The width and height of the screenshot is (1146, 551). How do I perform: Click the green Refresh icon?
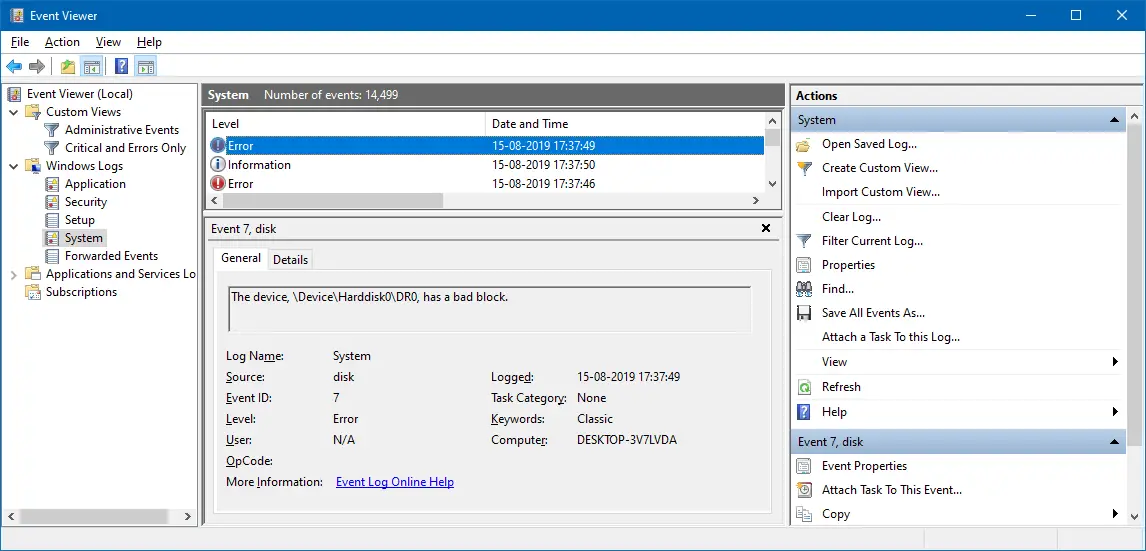(804, 387)
